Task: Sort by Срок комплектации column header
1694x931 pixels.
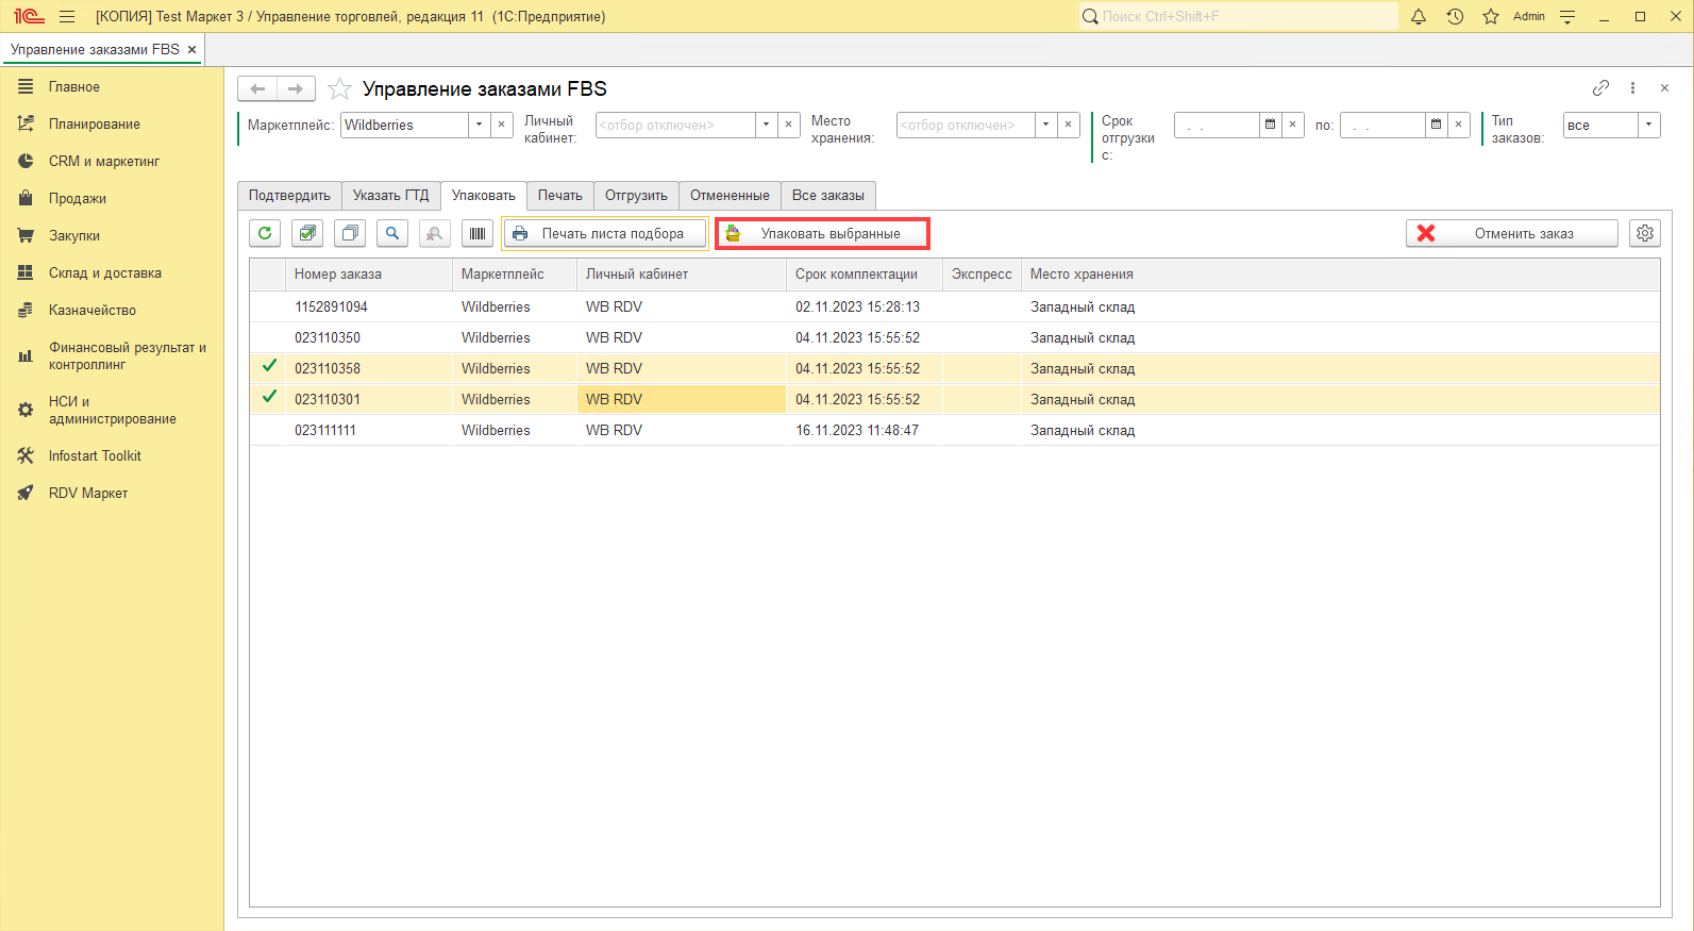Action: point(864,274)
